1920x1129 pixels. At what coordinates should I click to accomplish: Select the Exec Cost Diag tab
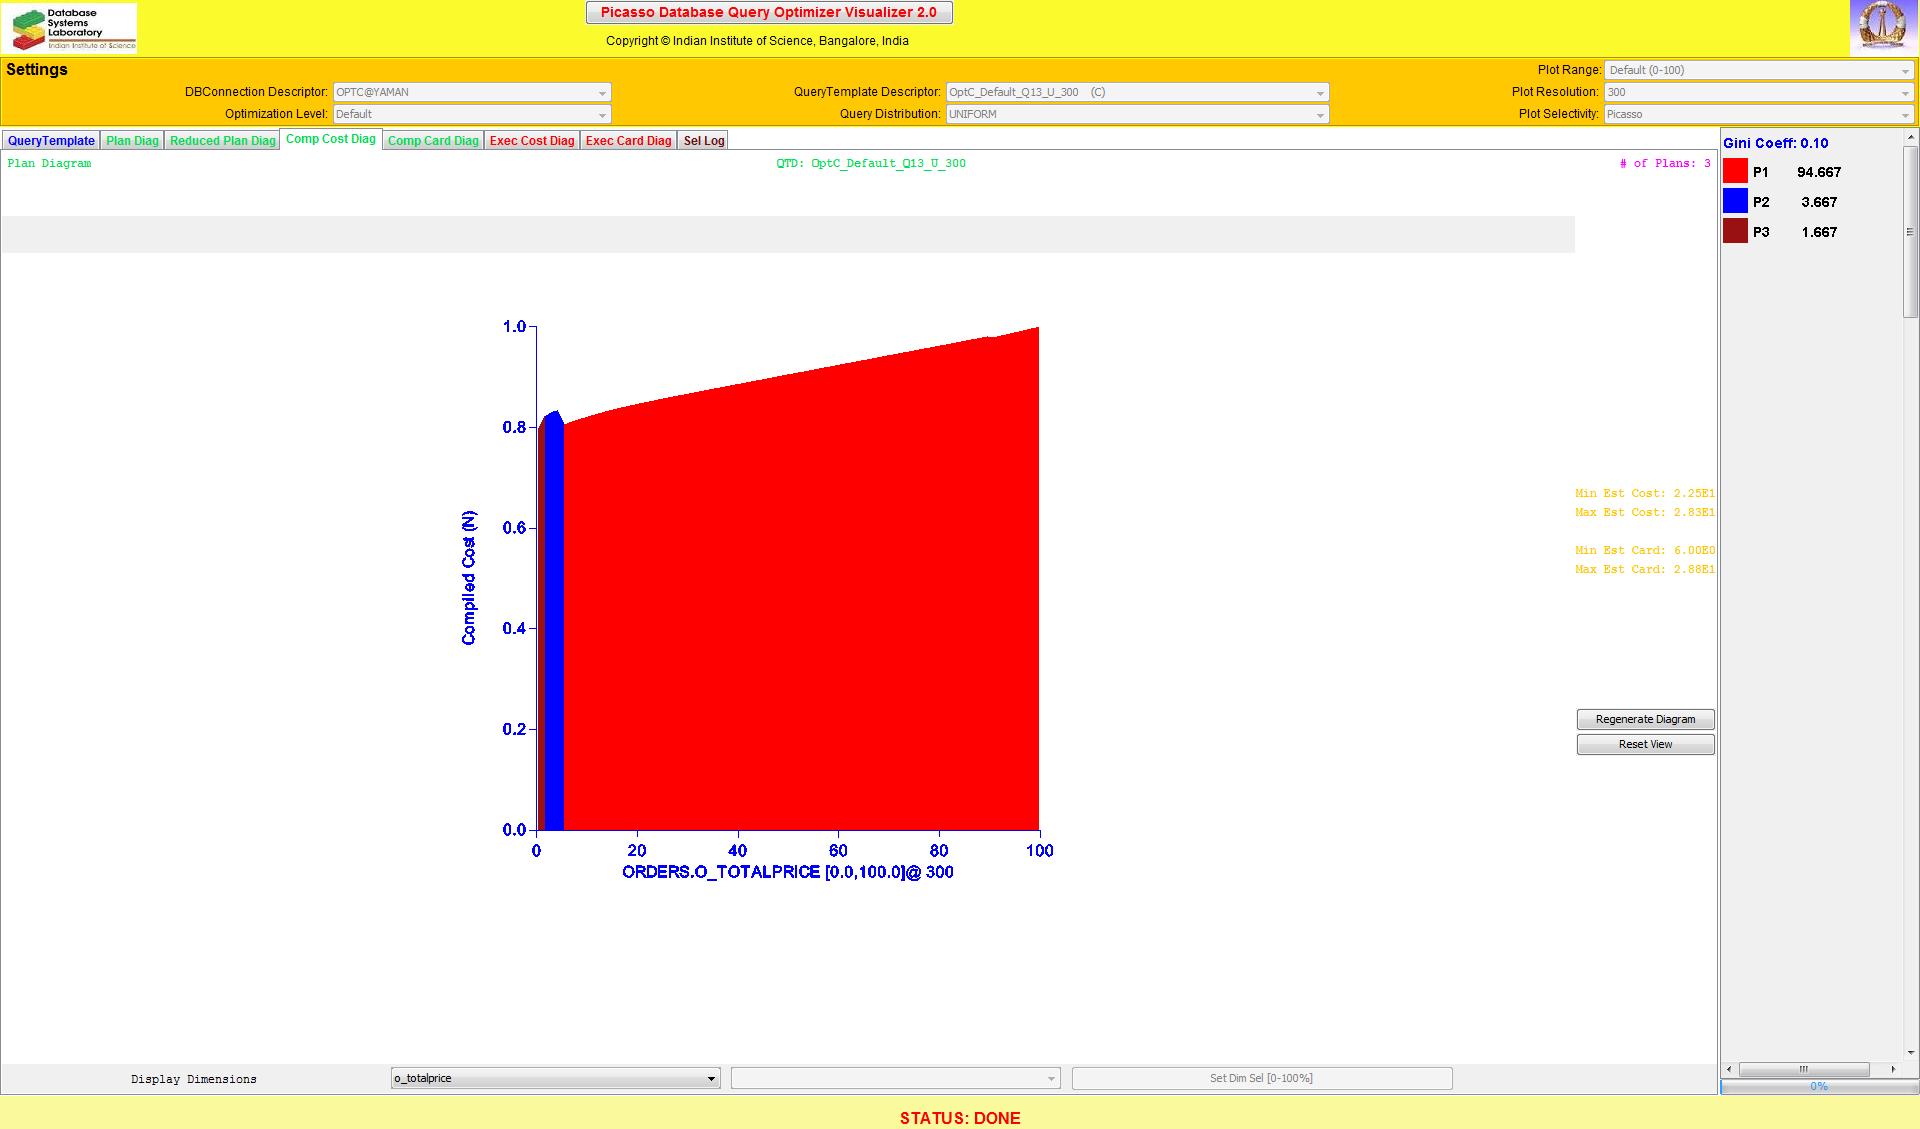[532, 141]
